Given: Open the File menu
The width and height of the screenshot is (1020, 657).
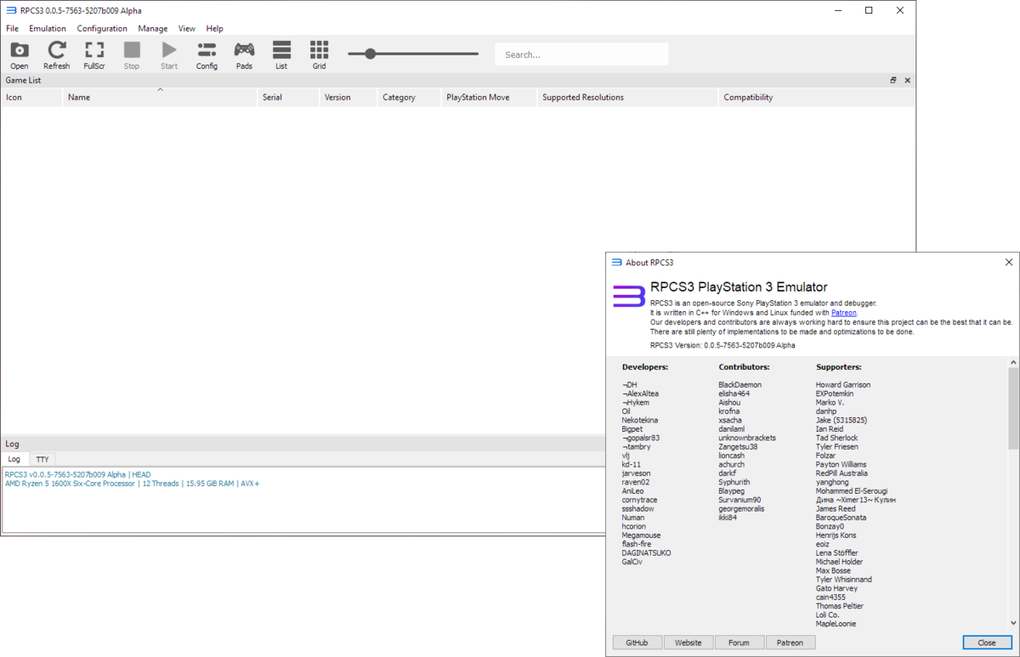Looking at the screenshot, I should coord(12,29).
